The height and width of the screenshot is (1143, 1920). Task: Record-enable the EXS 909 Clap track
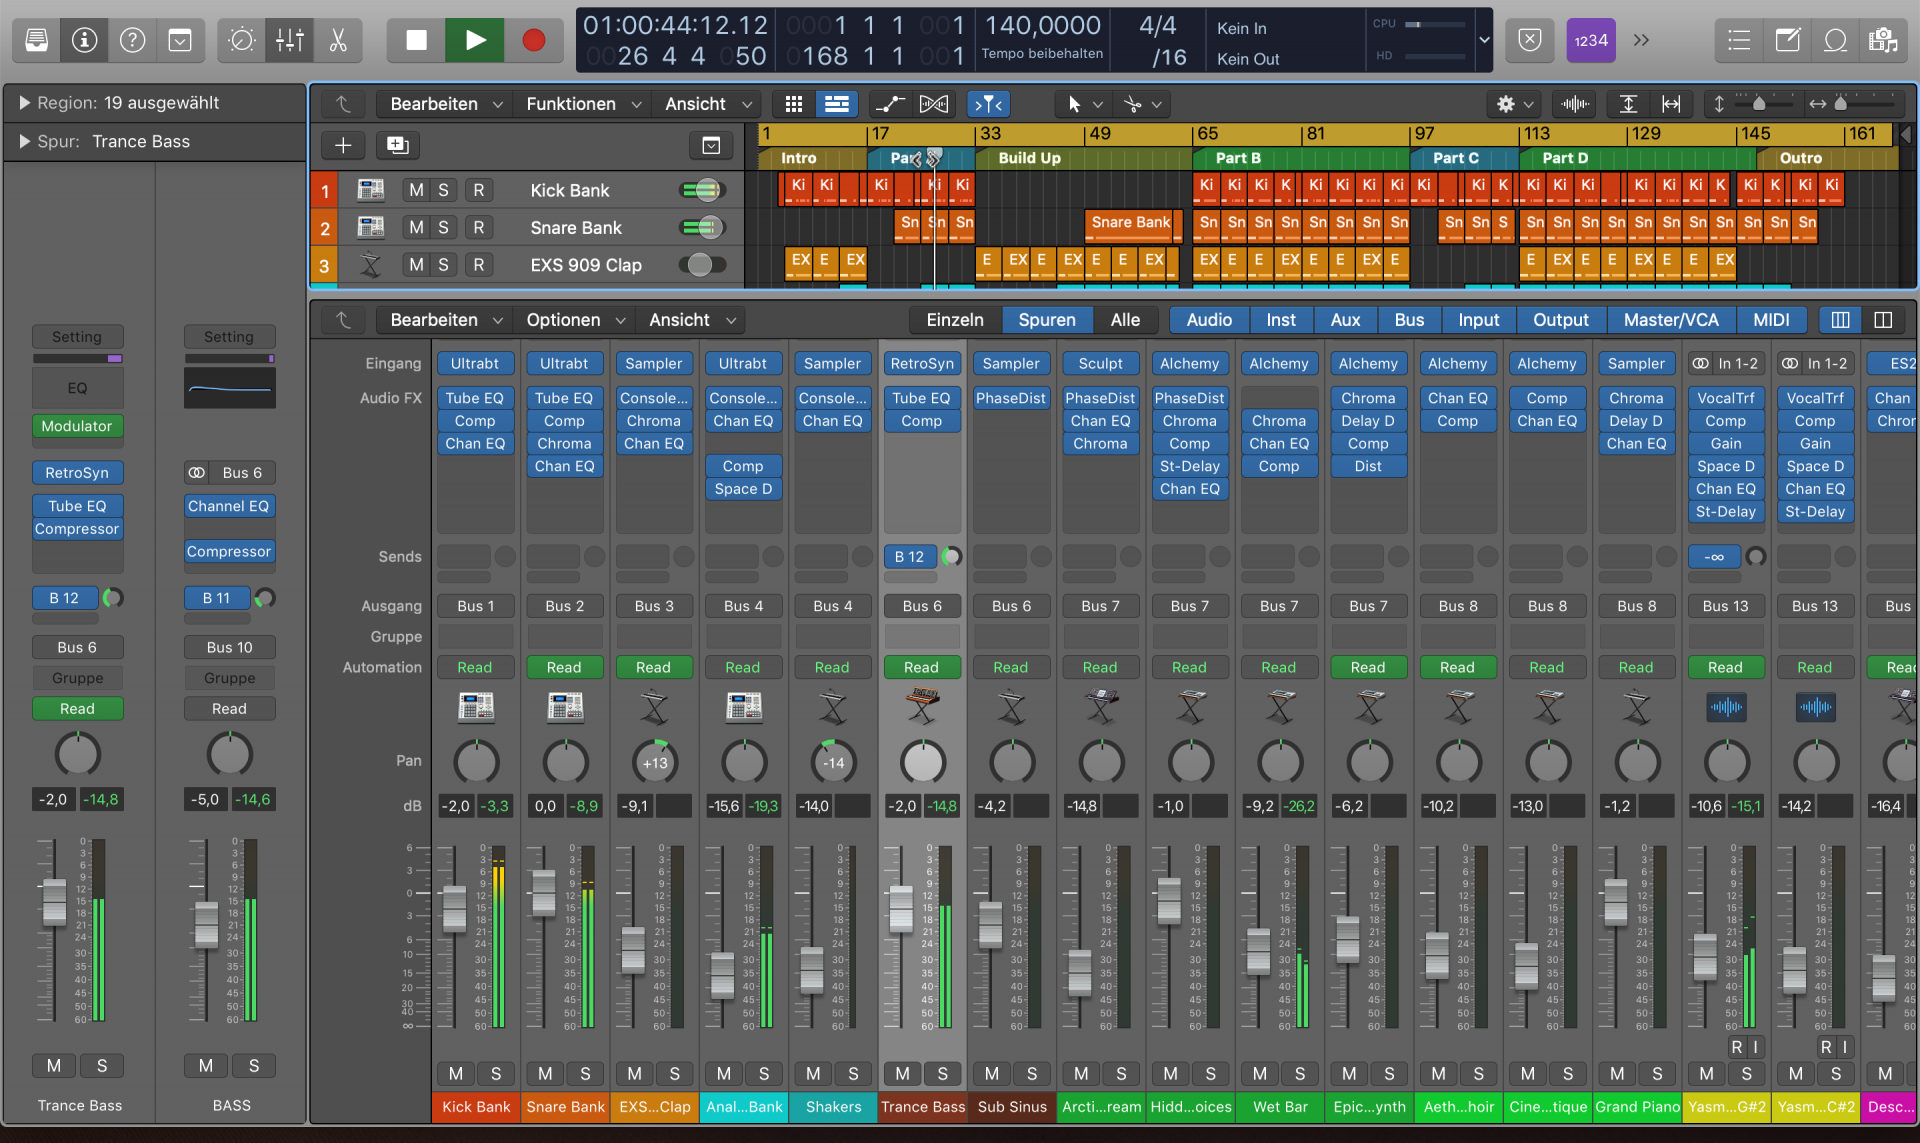[479, 265]
